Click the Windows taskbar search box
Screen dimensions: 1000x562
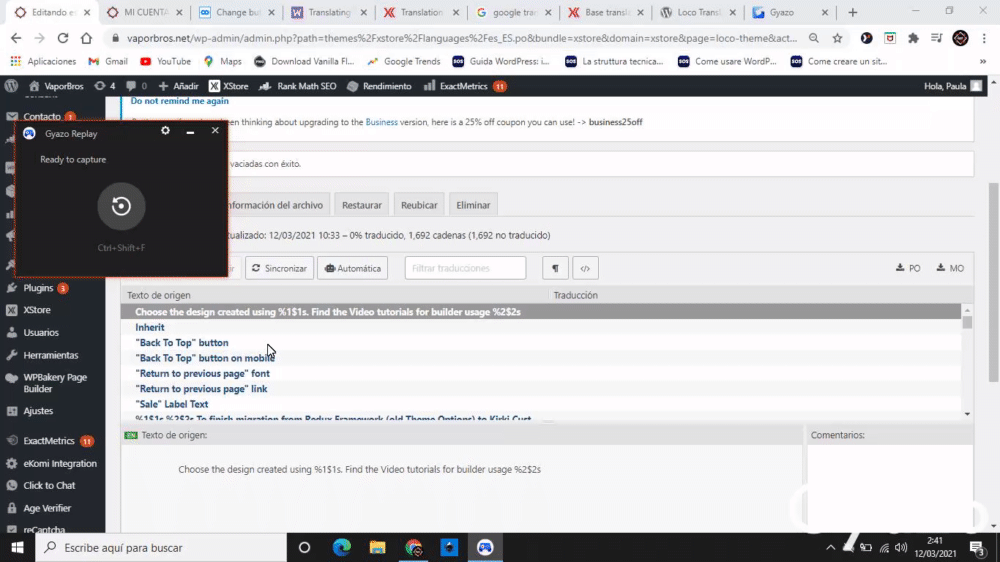point(161,547)
